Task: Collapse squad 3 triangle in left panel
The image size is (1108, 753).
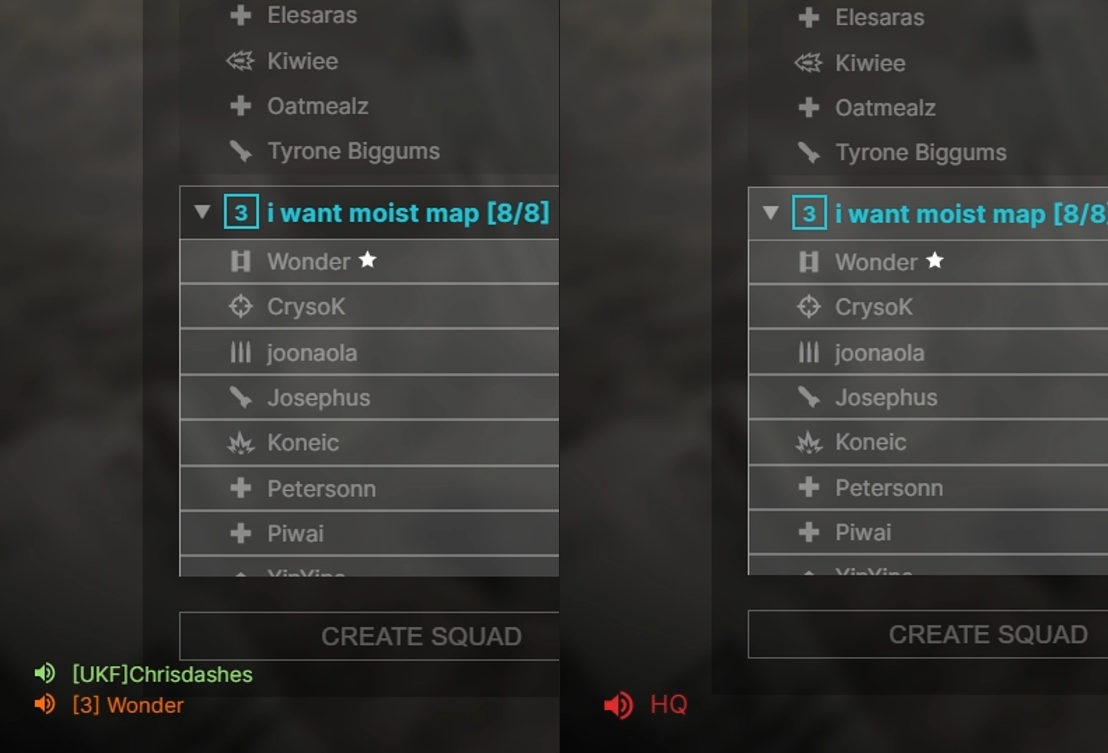Action: 202,212
